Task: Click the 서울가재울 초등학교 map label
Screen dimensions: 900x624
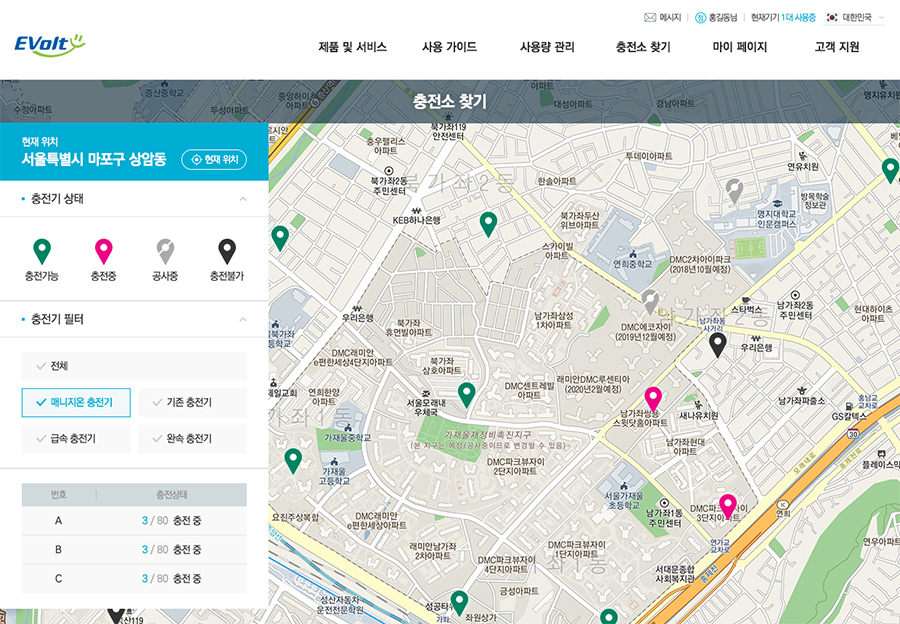Action: pos(624,500)
